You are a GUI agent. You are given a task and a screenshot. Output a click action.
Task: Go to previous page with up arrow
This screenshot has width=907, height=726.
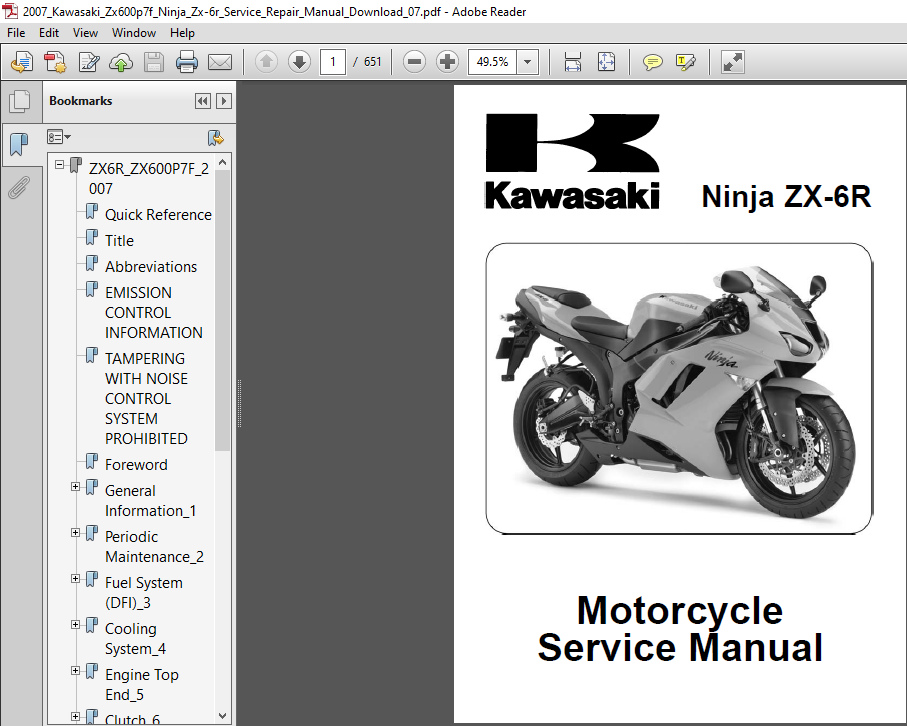coord(266,61)
